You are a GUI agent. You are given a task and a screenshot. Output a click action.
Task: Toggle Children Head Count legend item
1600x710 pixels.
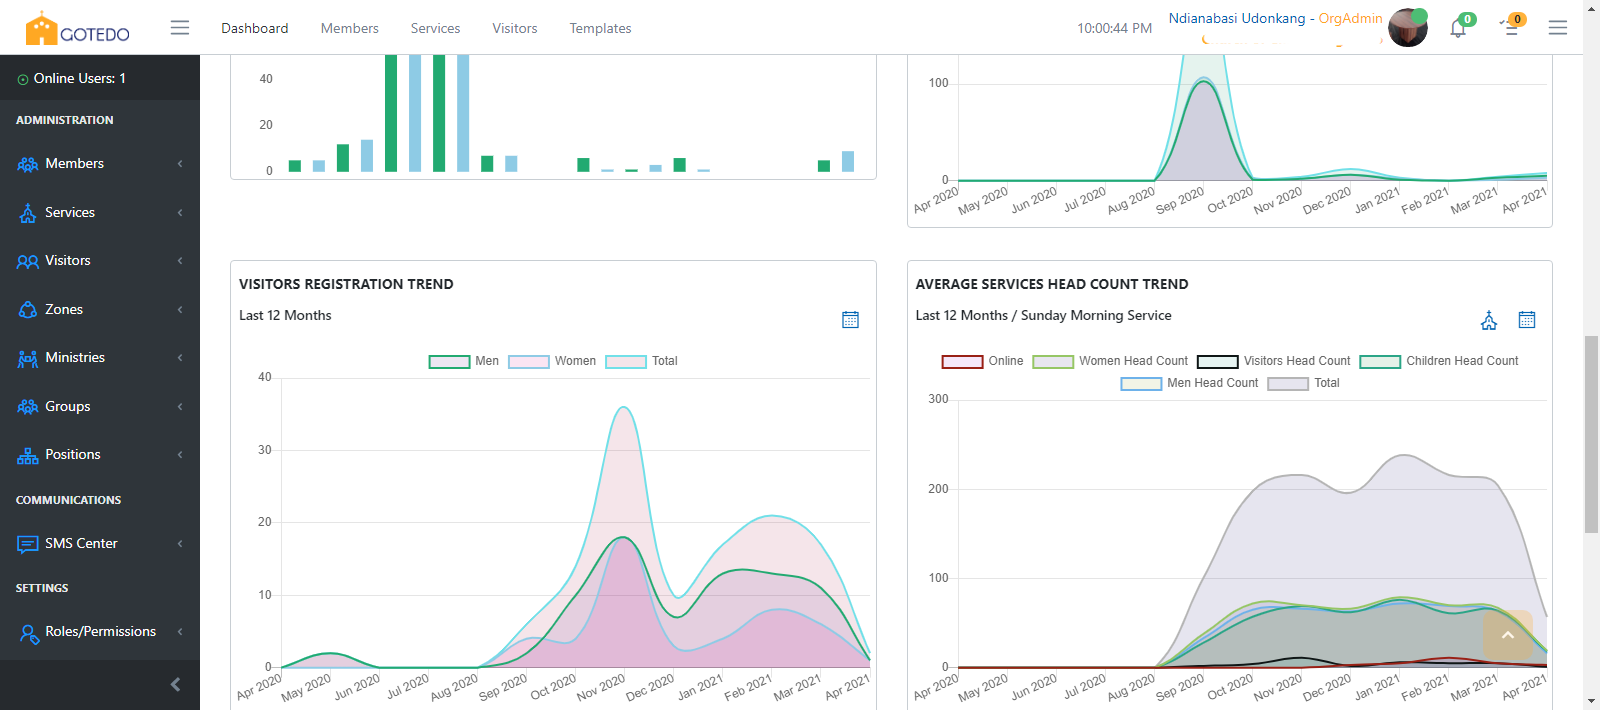pyautogui.click(x=1439, y=361)
